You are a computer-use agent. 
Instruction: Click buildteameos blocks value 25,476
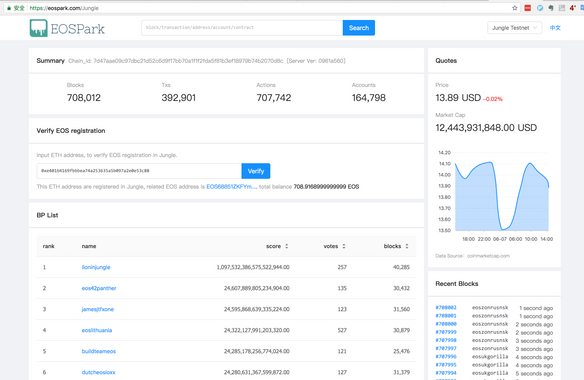(402, 351)
